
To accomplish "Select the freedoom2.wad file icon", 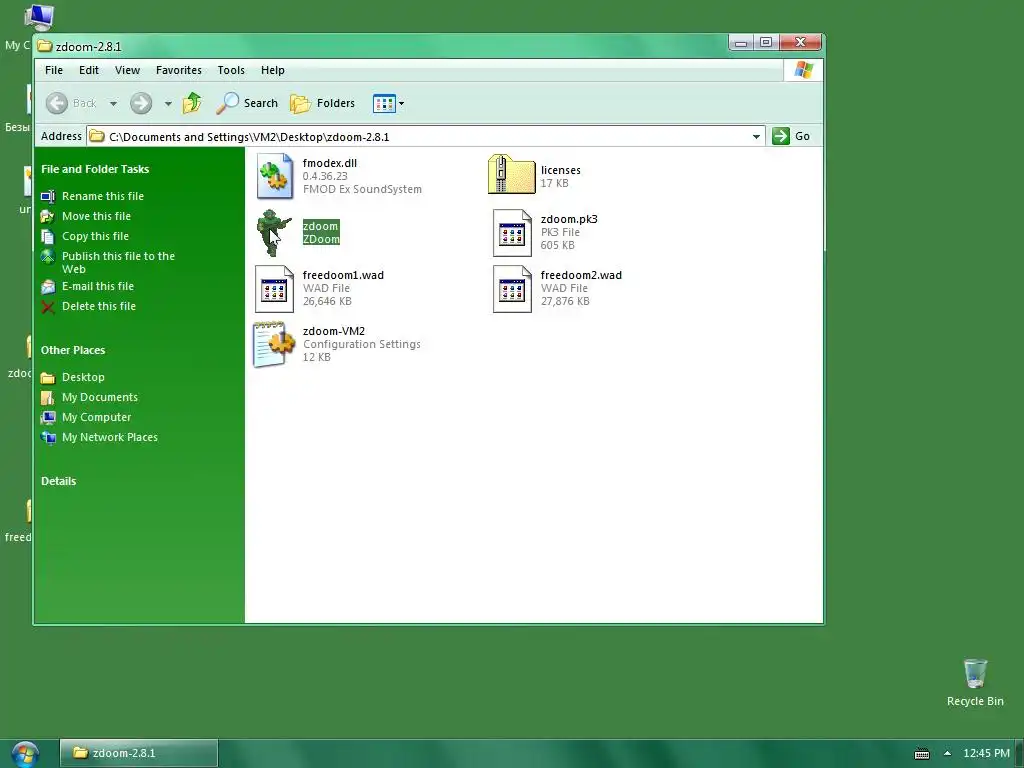I will (512, 289).
